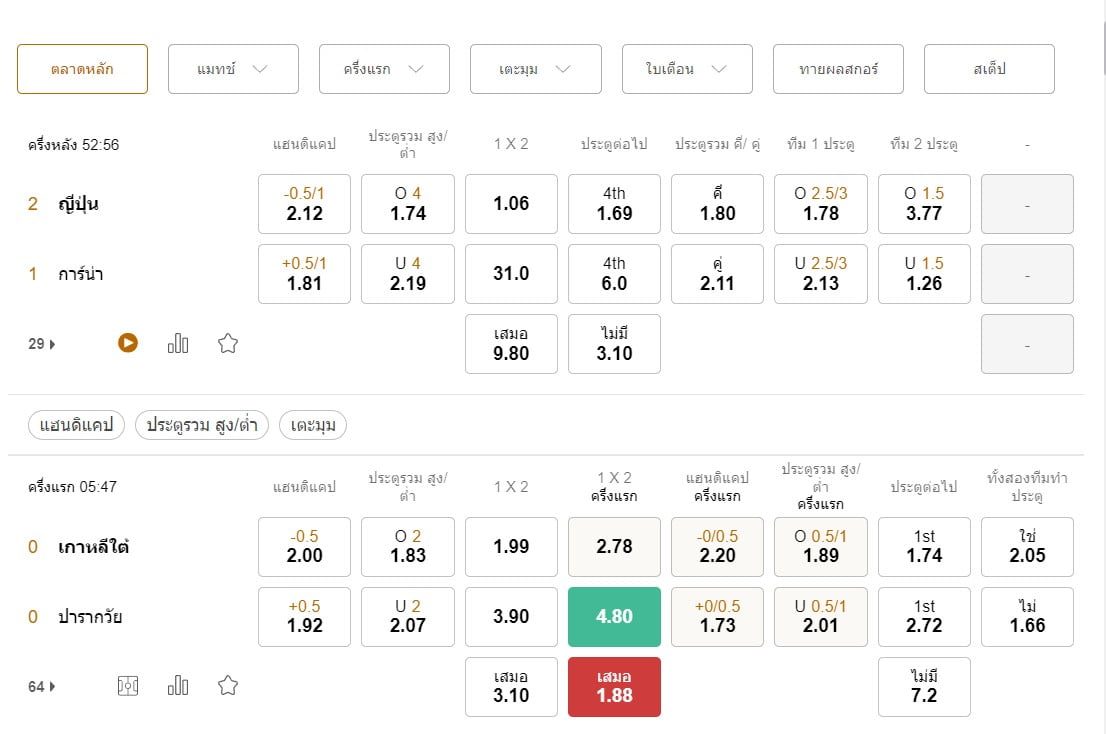Select Over 4 goals at 1.74
Image resolution: width=1106 pixels, height=734 pixels.
click(x=408, y=204)
